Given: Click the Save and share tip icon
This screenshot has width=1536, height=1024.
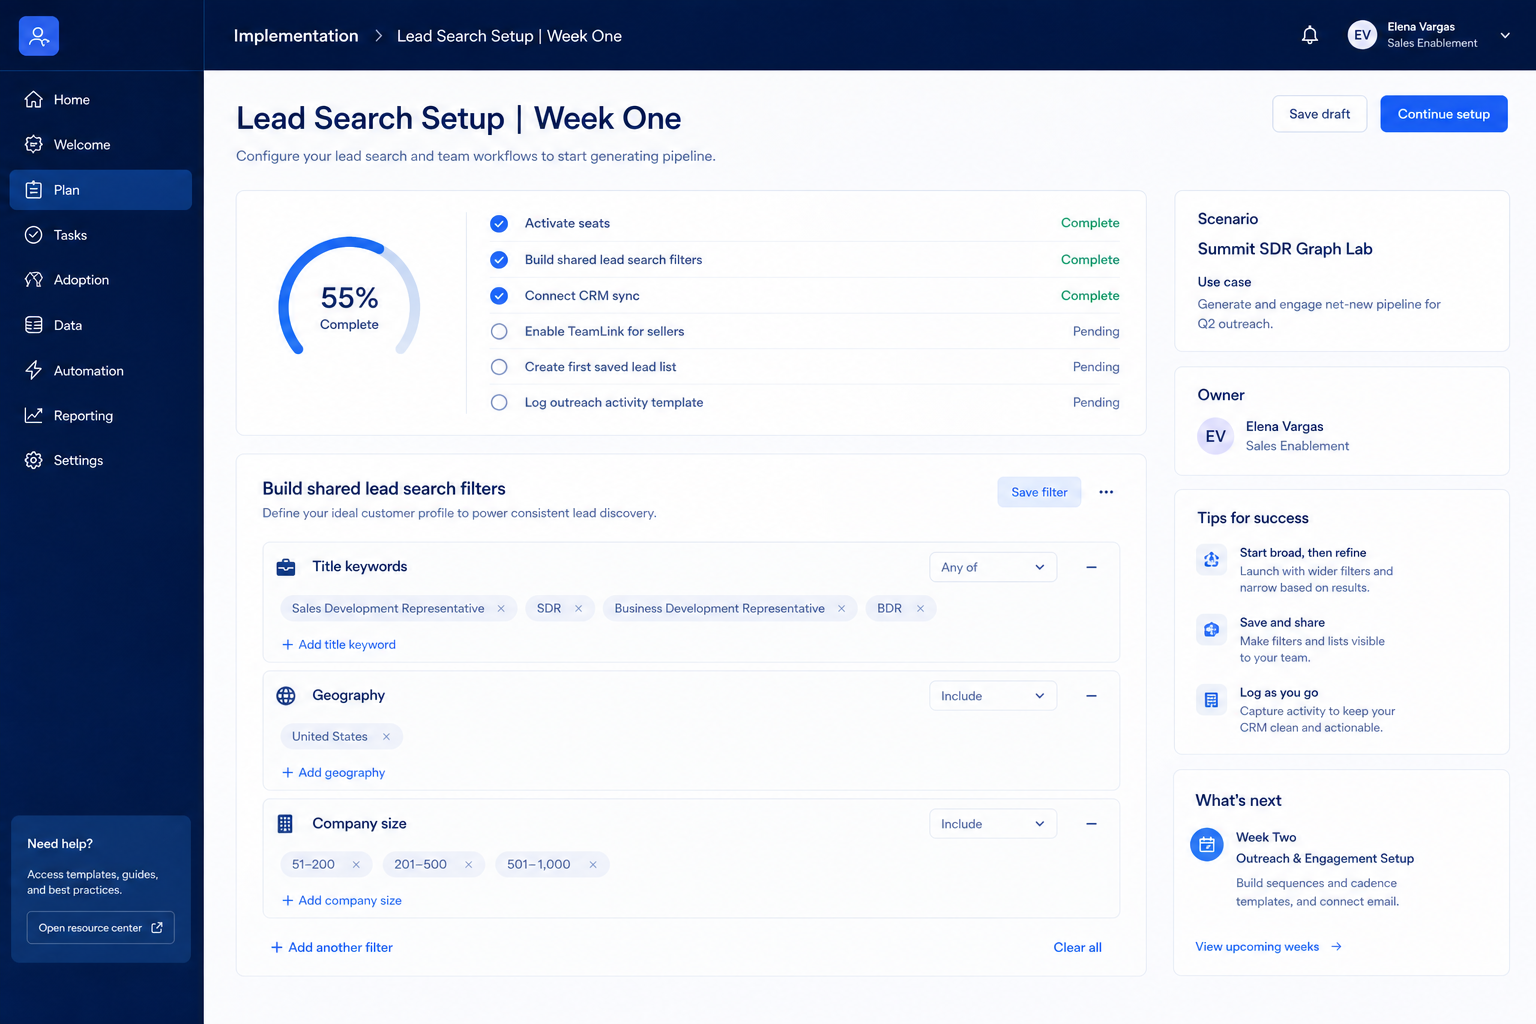Looking at the screenshot, I should [x=1211, y=629].
